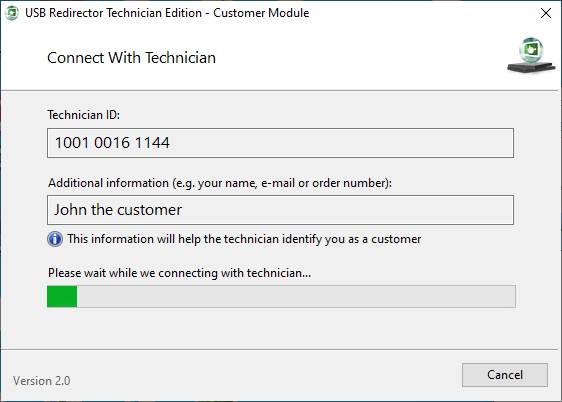
Task: Click the Cancel button
Action: (505, 375)
